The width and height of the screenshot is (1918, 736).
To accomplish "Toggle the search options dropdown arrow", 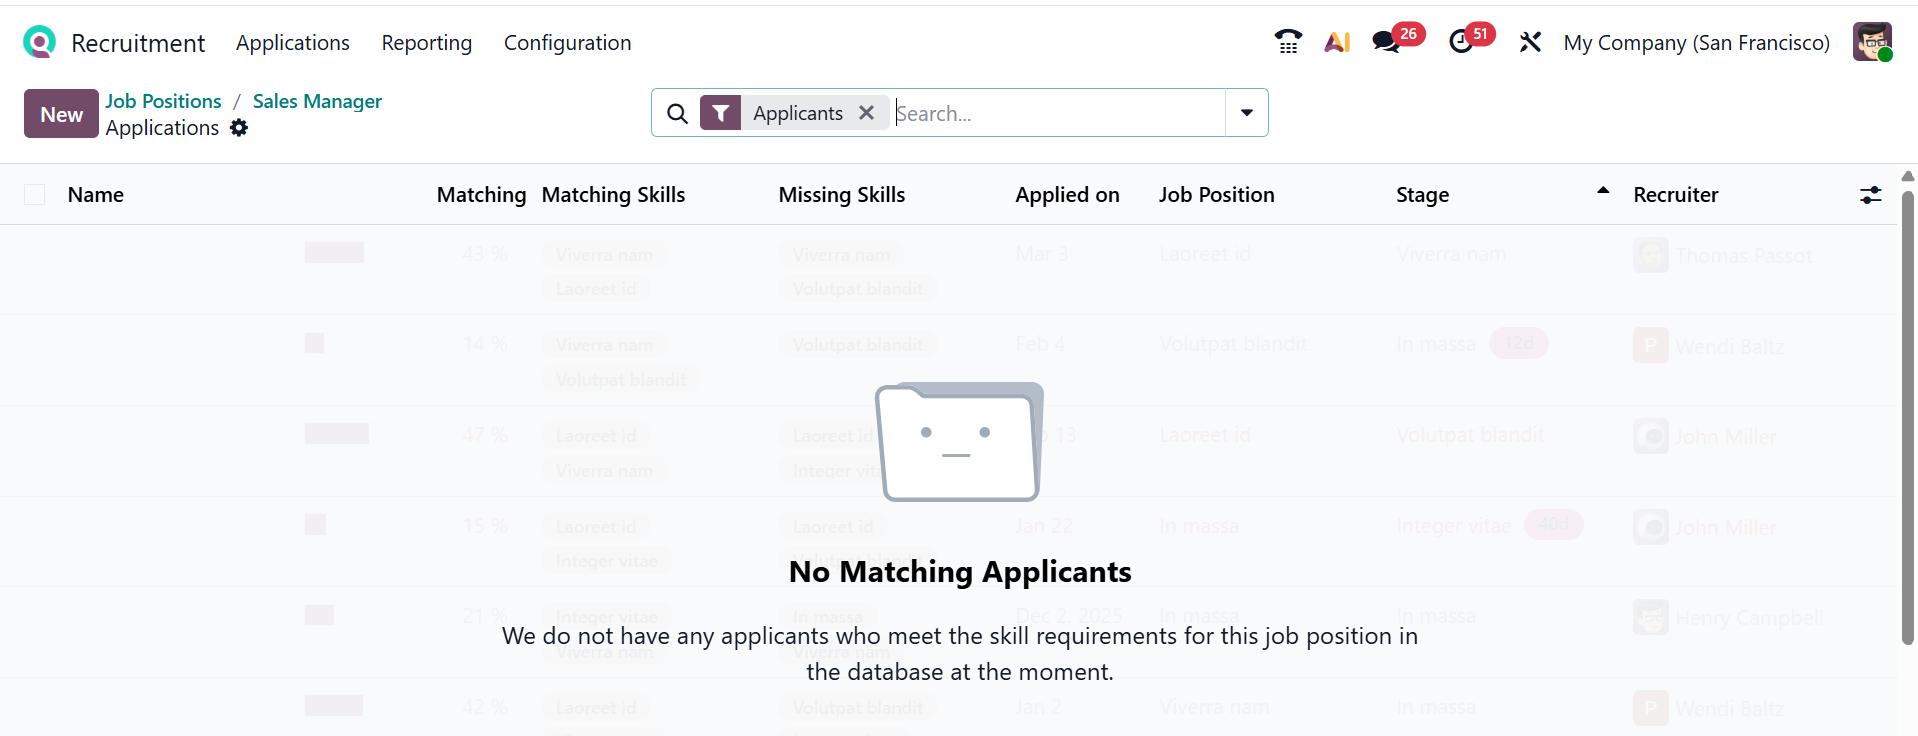I will [1246, 113].
